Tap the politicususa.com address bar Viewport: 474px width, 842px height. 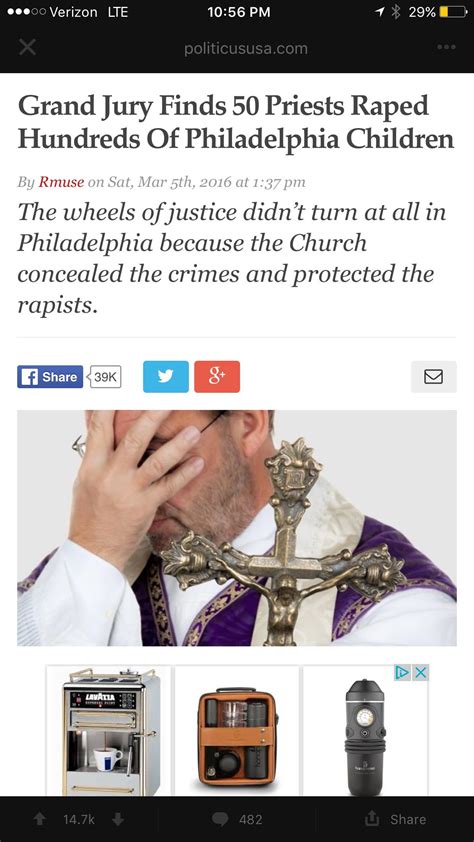[246, 49]
